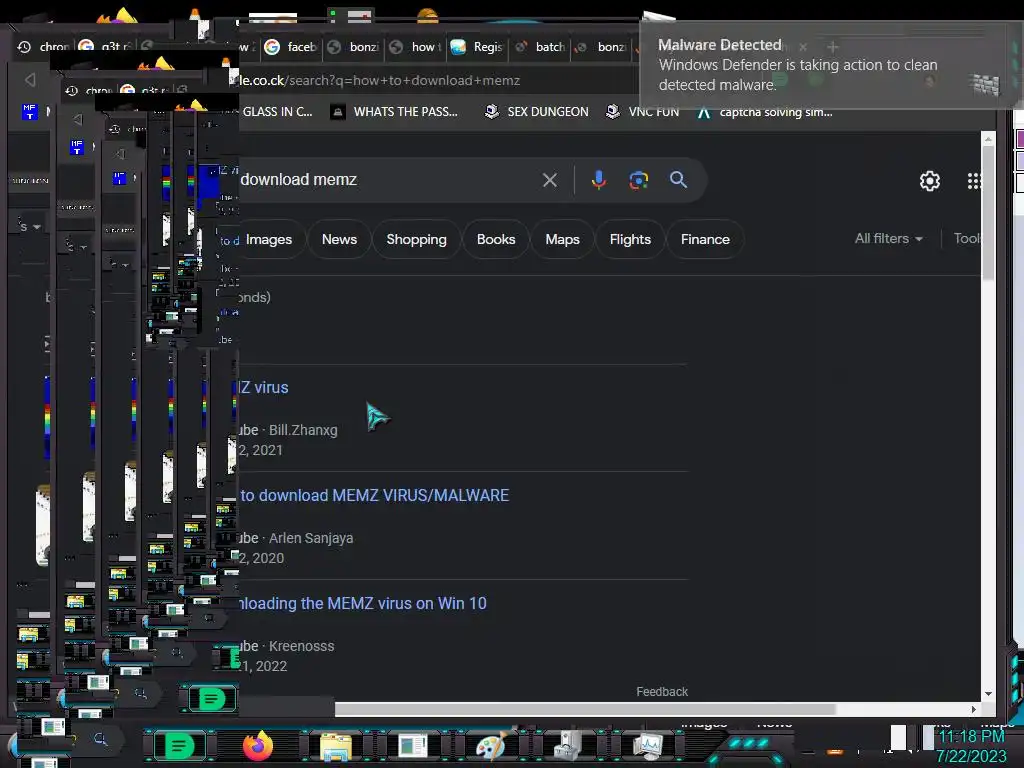Switch to the 'faceb' tab
Screen dimensions: 1024x768
pos(291,47)
